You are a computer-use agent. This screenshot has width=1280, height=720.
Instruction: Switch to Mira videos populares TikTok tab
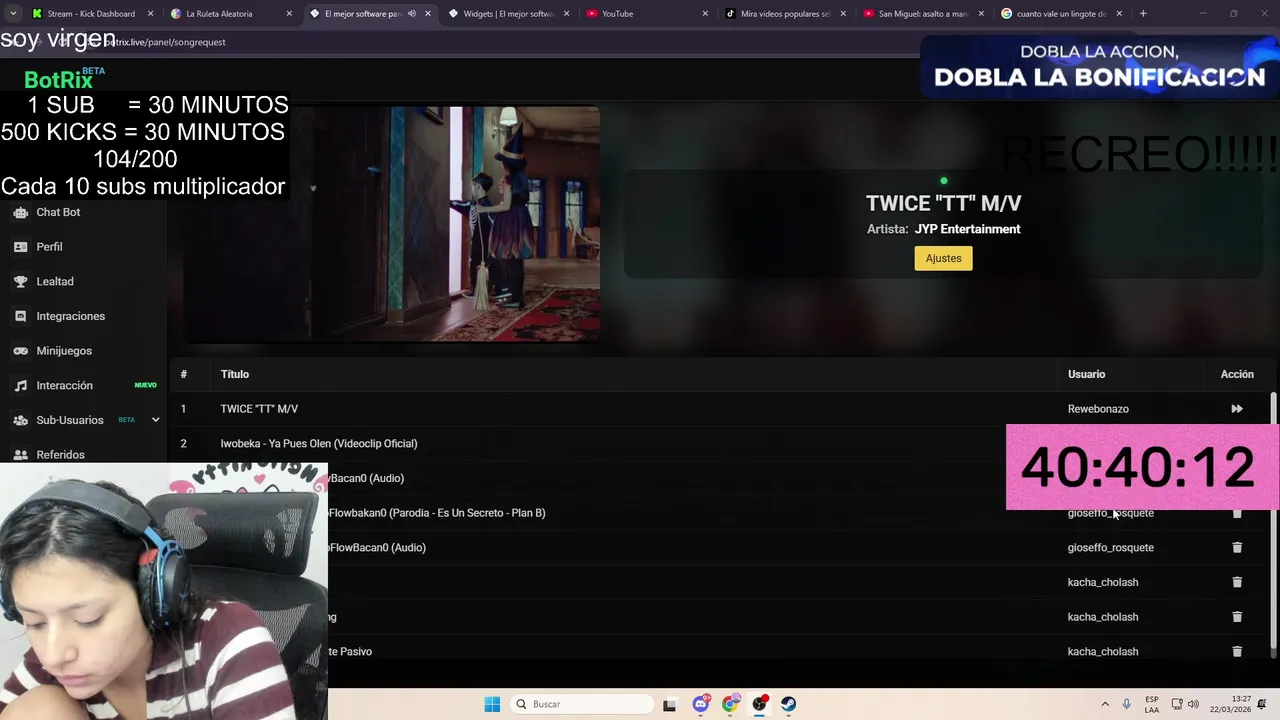785,14
